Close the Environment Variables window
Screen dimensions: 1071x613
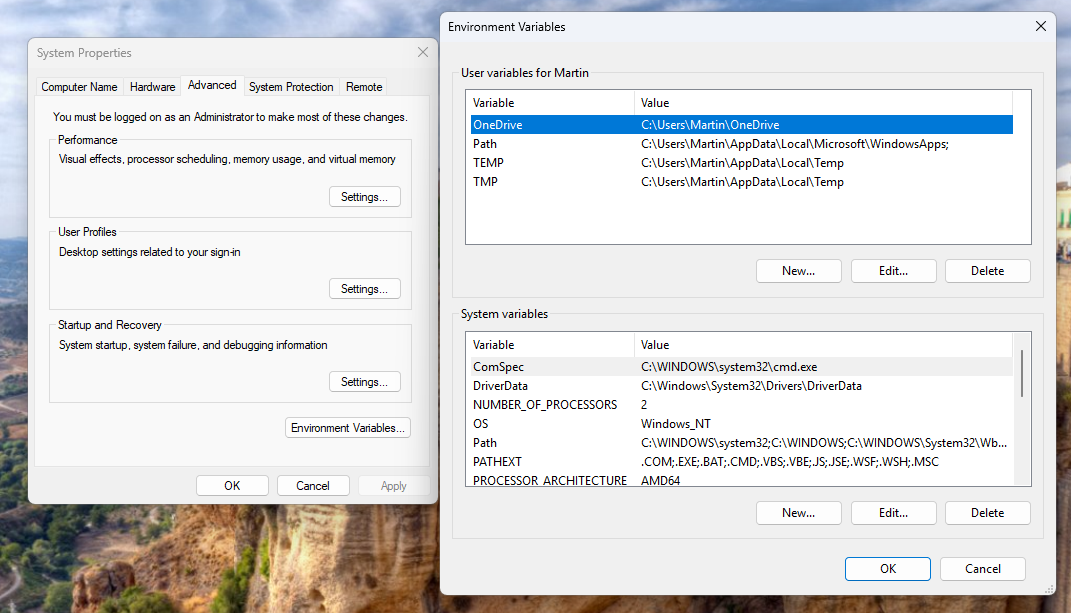(x=1040, y=27)
